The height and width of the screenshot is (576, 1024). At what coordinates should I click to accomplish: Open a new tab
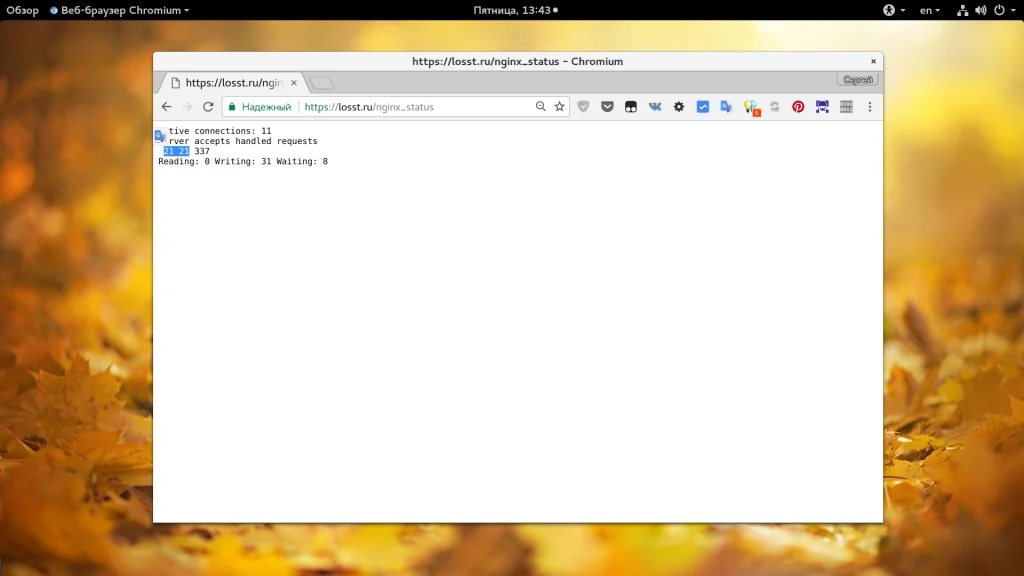click(321, 83)
